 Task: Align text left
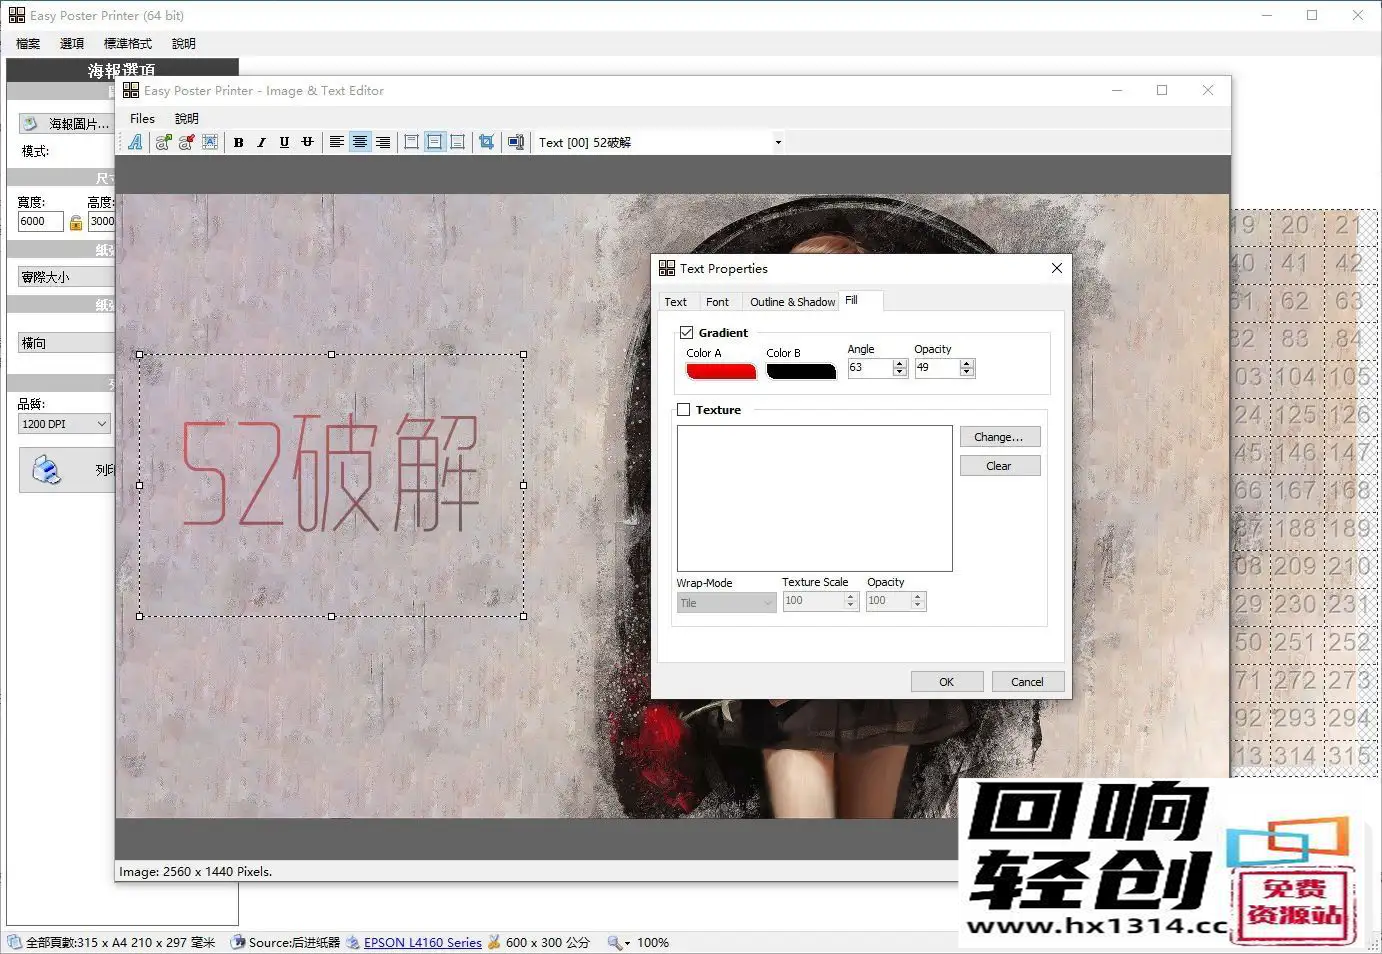[337, 142]
